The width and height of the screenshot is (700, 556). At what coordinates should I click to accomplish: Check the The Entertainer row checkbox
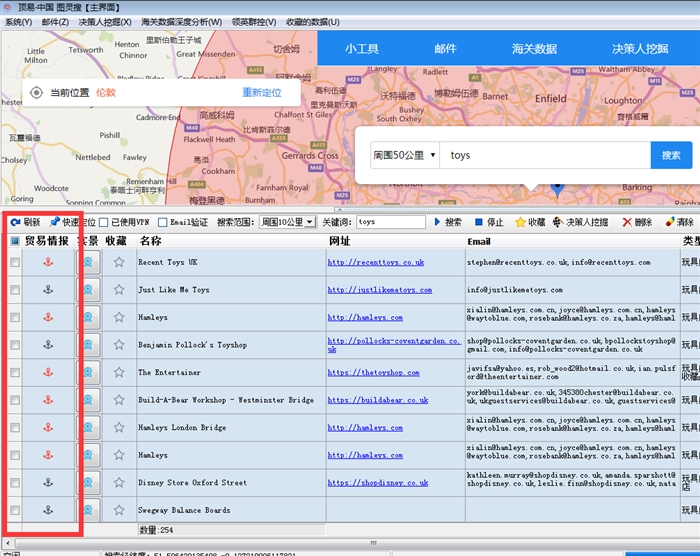click(x=15, y=372)
